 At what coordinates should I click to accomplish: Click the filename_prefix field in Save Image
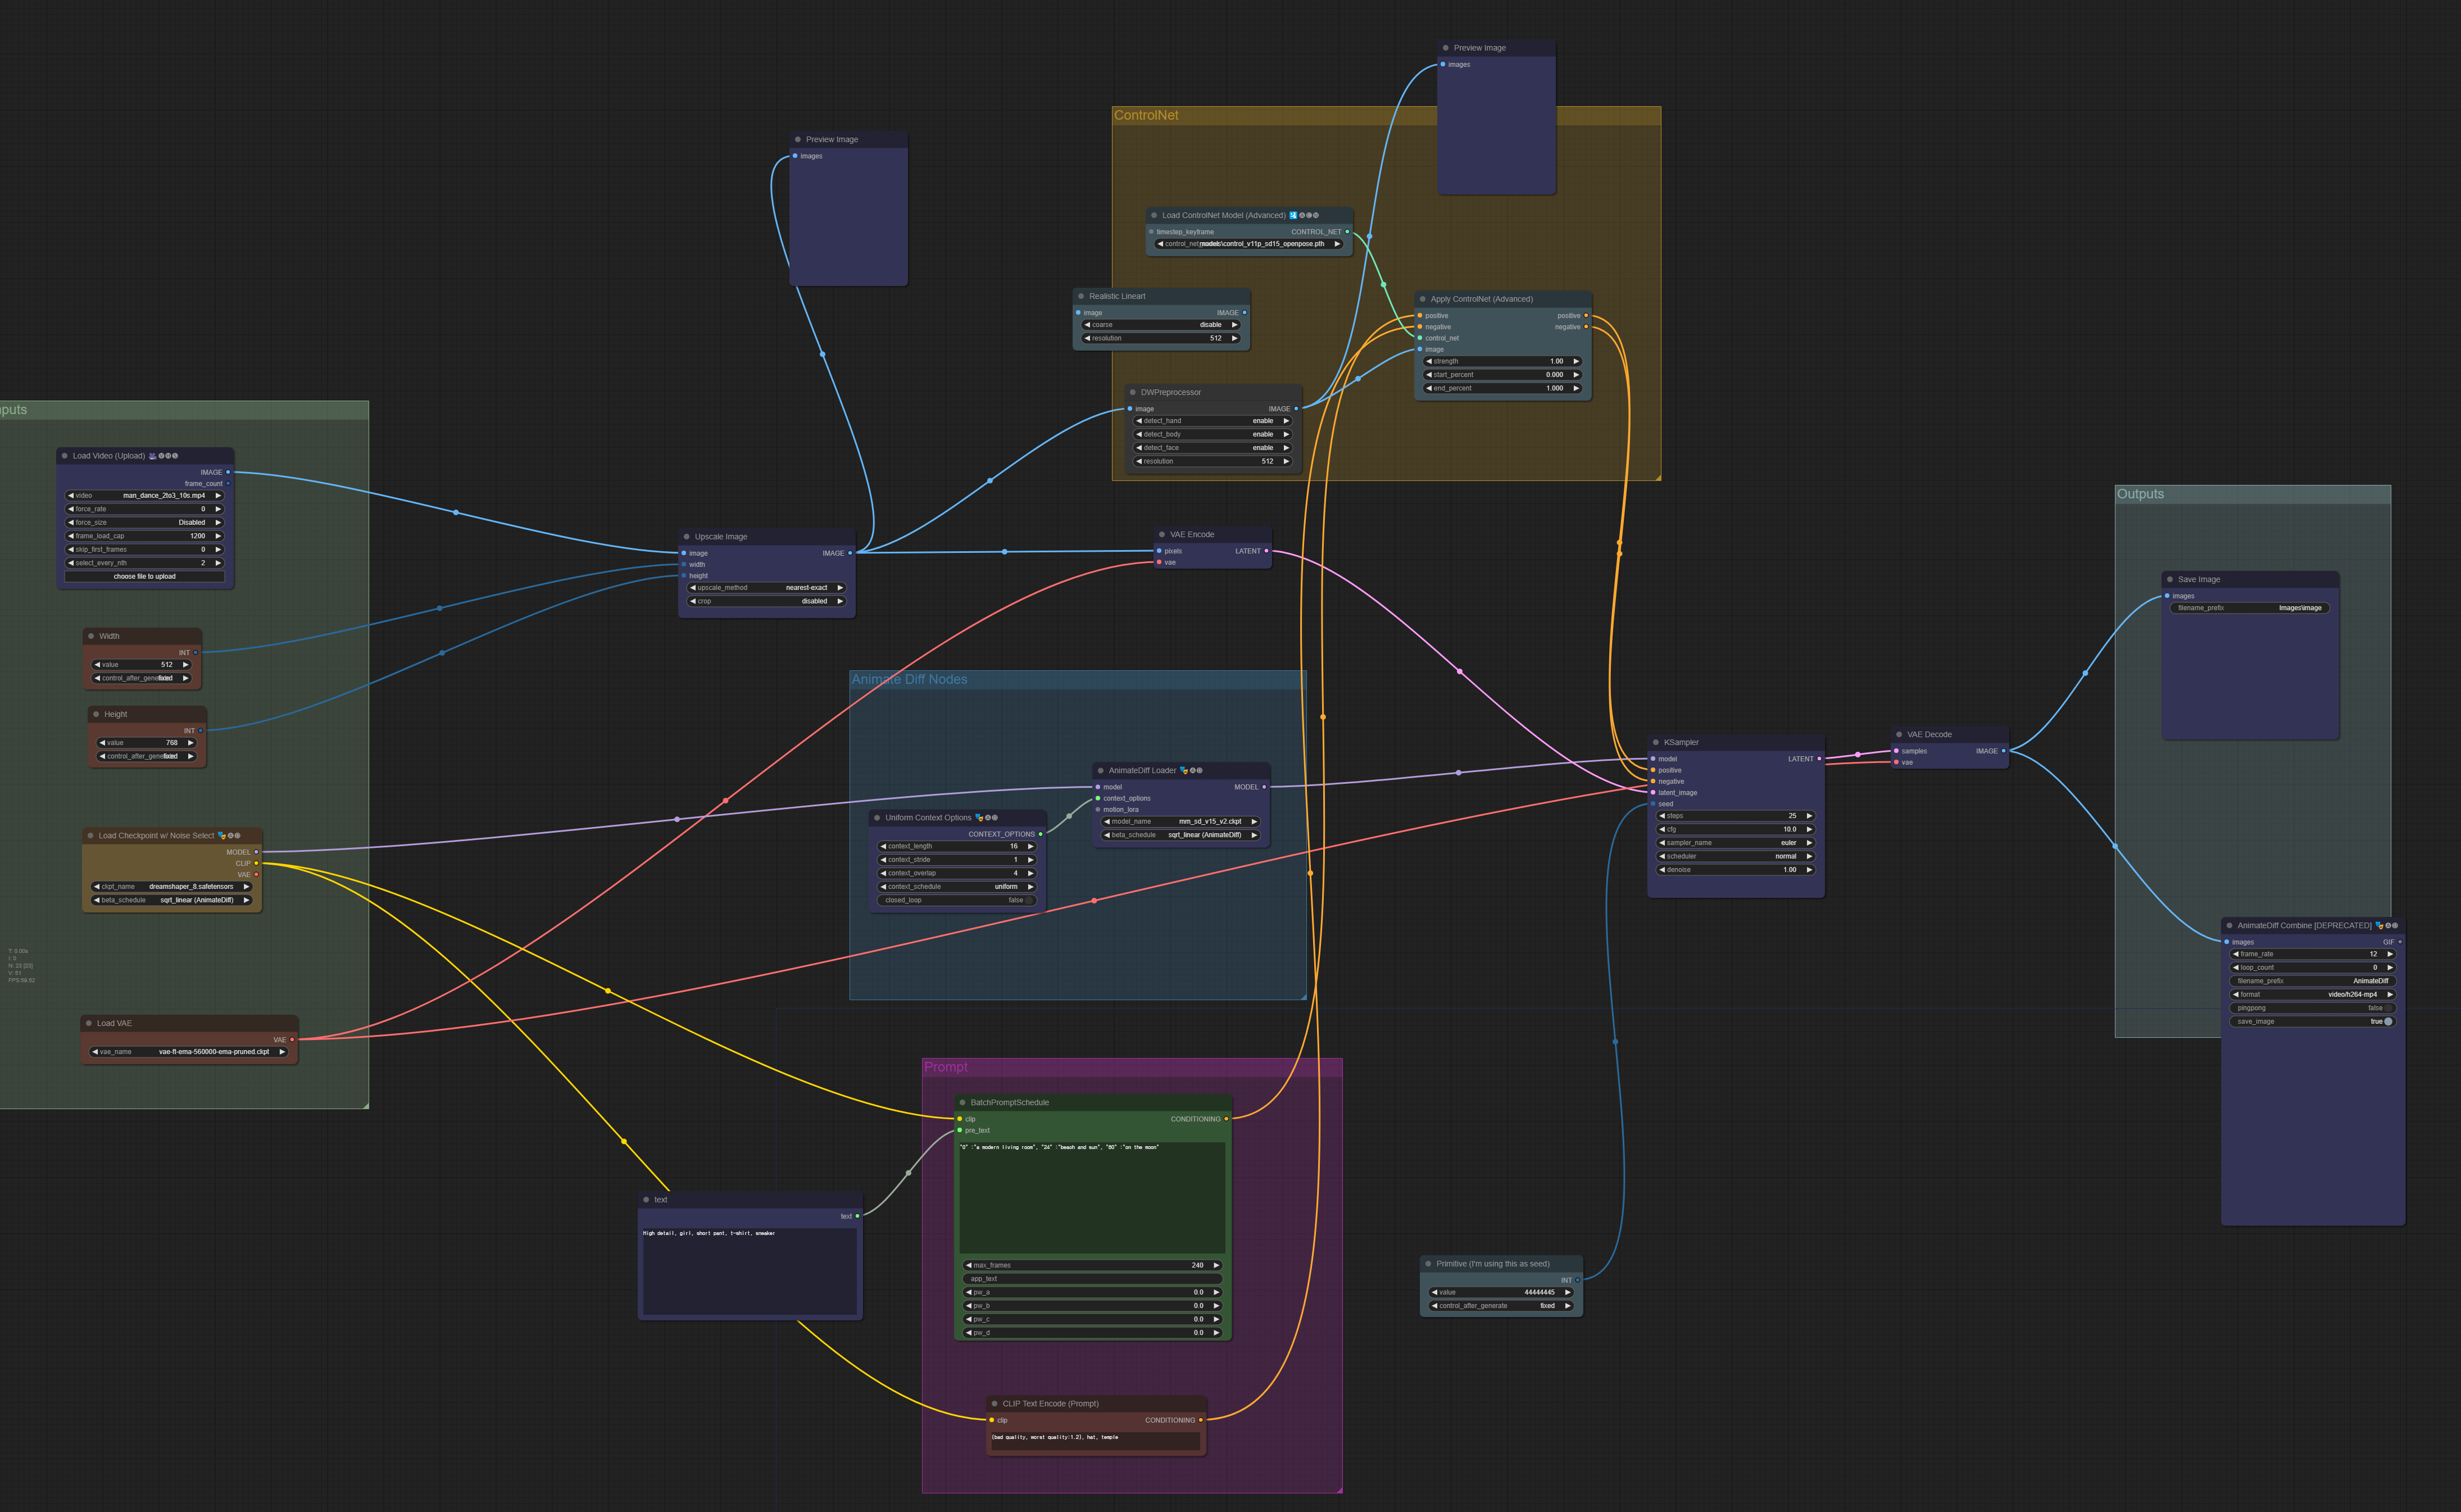pyautogui.click(x=2250, y=608)
